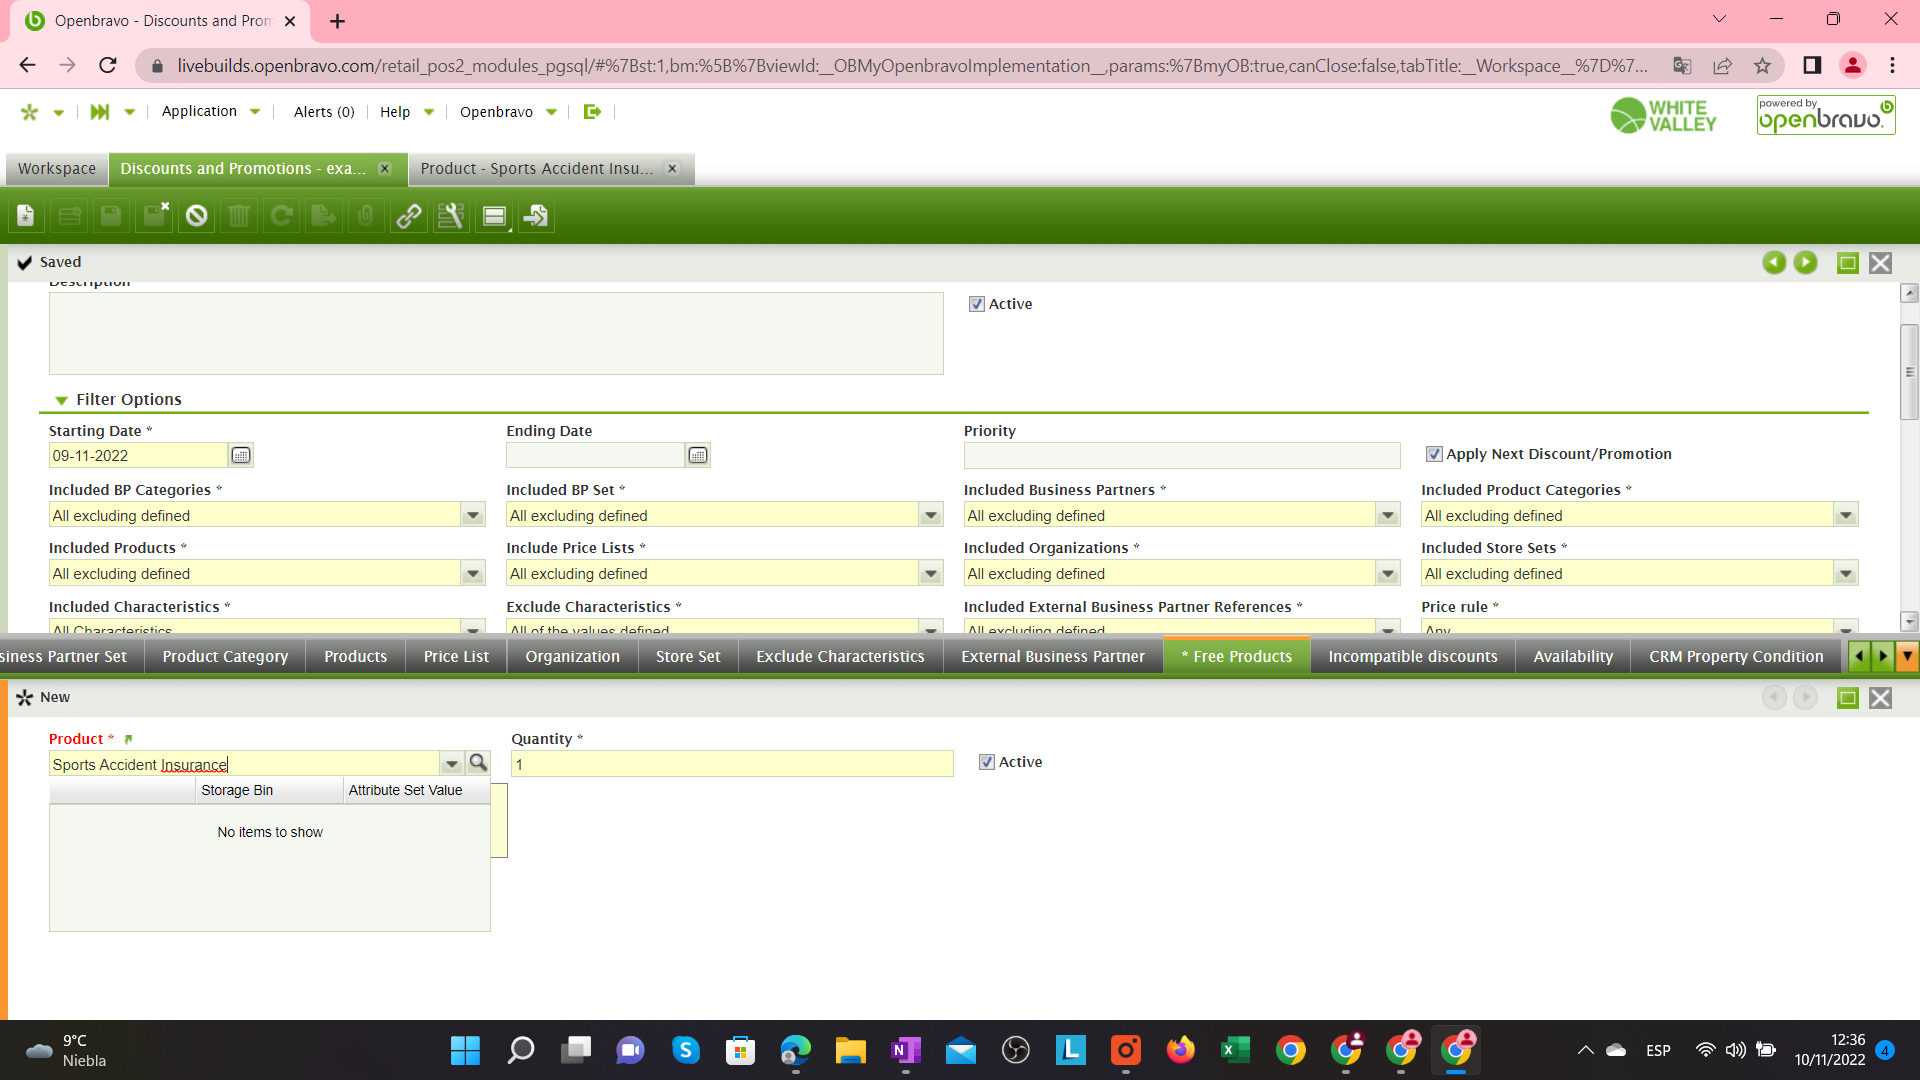
Task: Click the New Document toolbar icon
Action: pos(26,216)
